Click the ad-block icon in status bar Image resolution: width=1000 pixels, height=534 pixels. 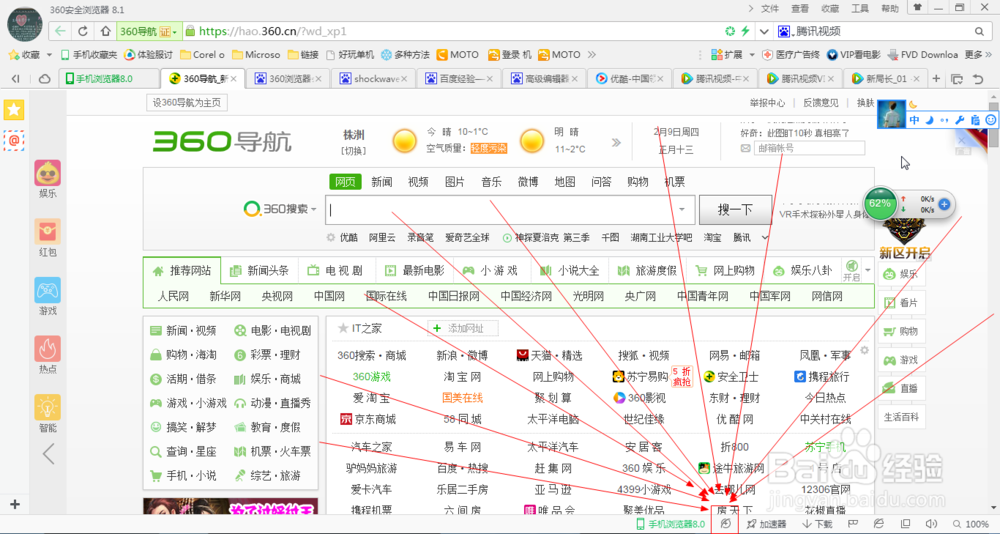click(724, 524)
